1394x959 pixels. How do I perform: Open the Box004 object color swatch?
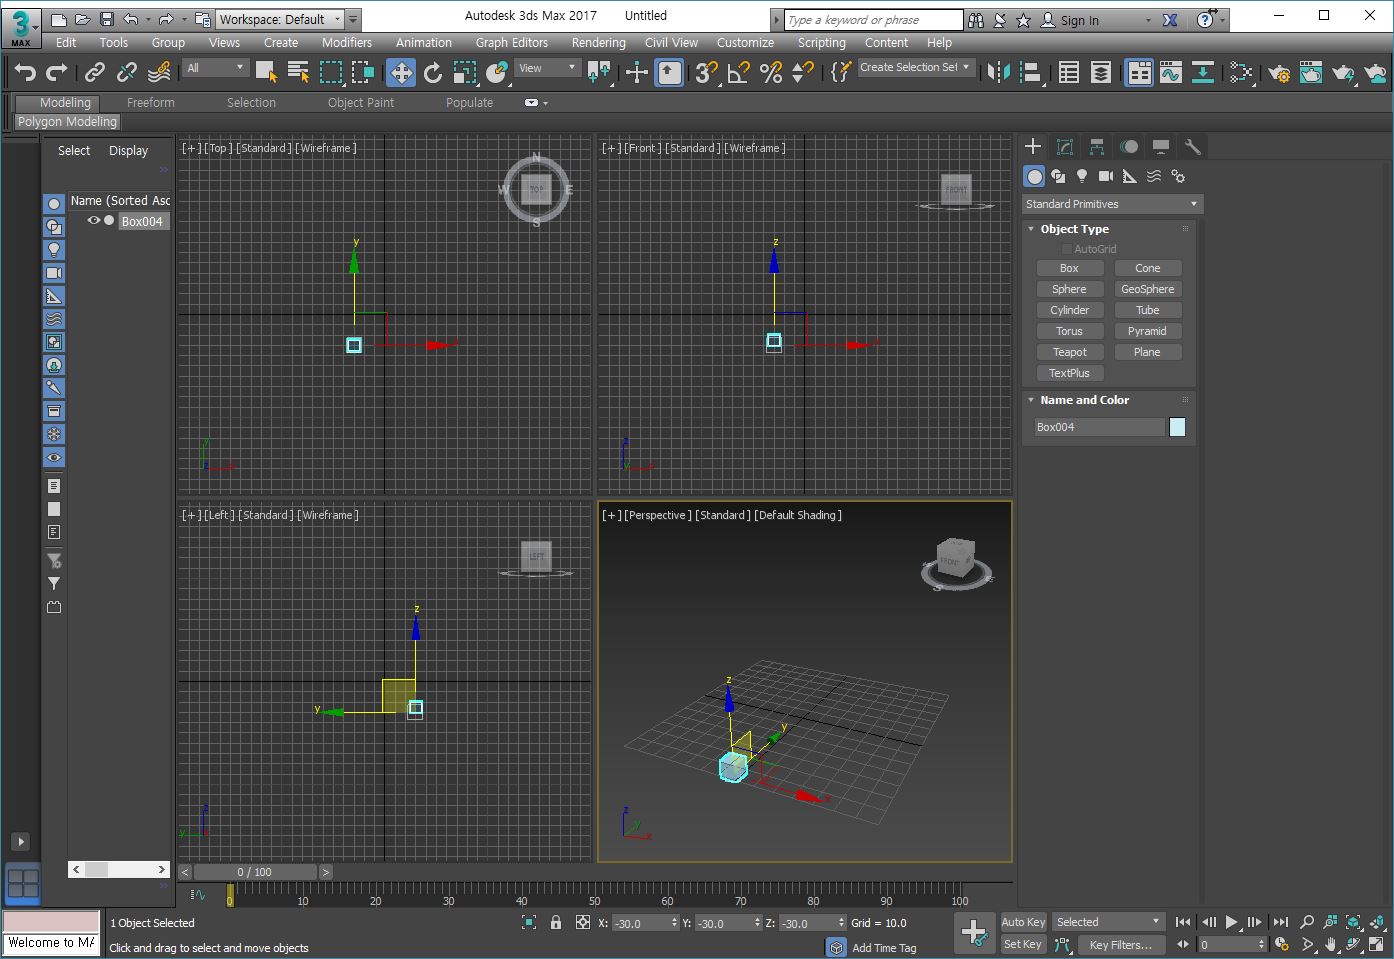[1177, 427]
